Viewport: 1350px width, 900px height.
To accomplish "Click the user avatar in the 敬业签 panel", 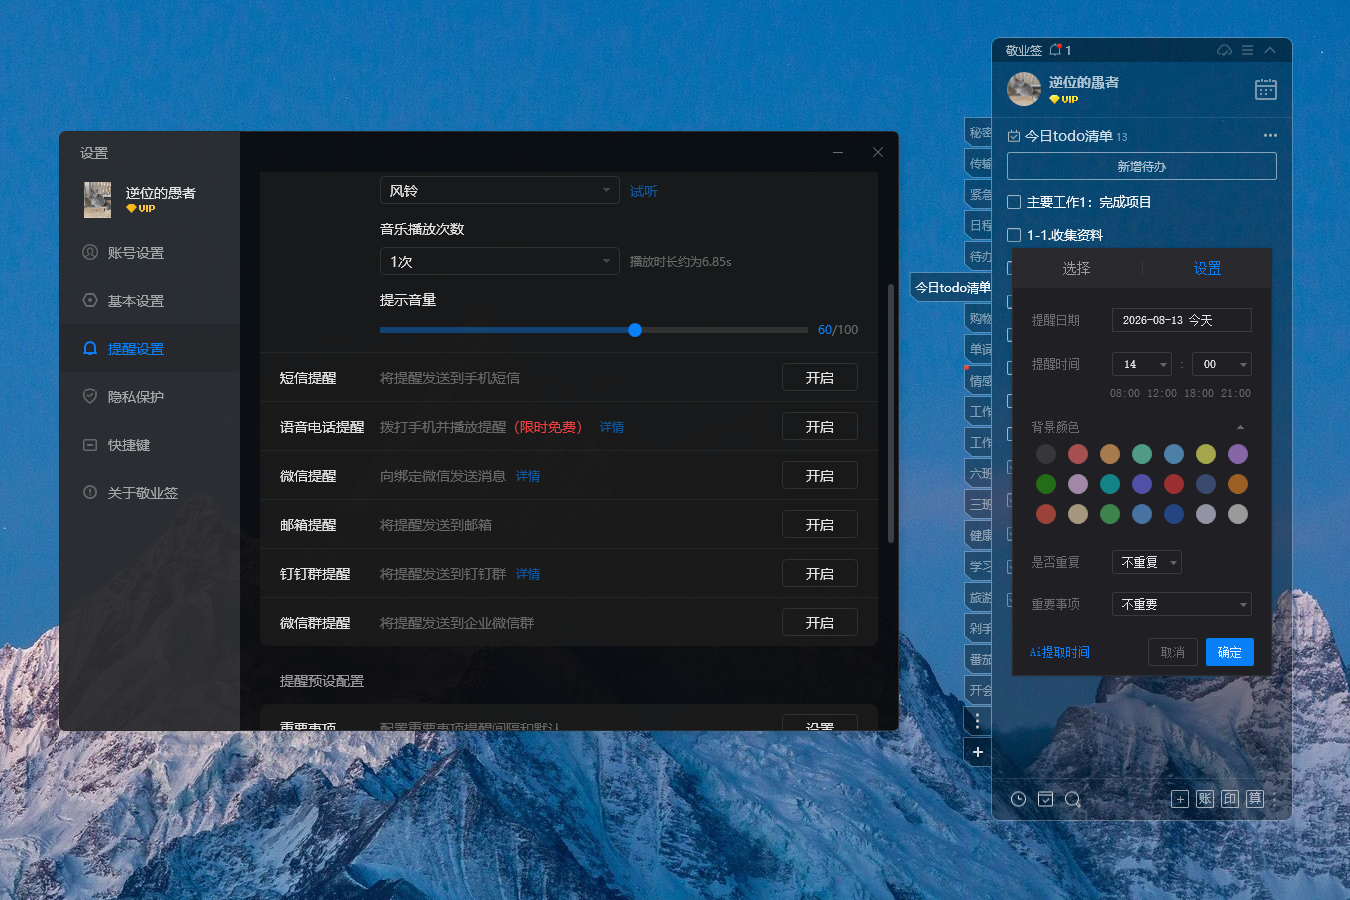I will click(x=1024, y=89).
